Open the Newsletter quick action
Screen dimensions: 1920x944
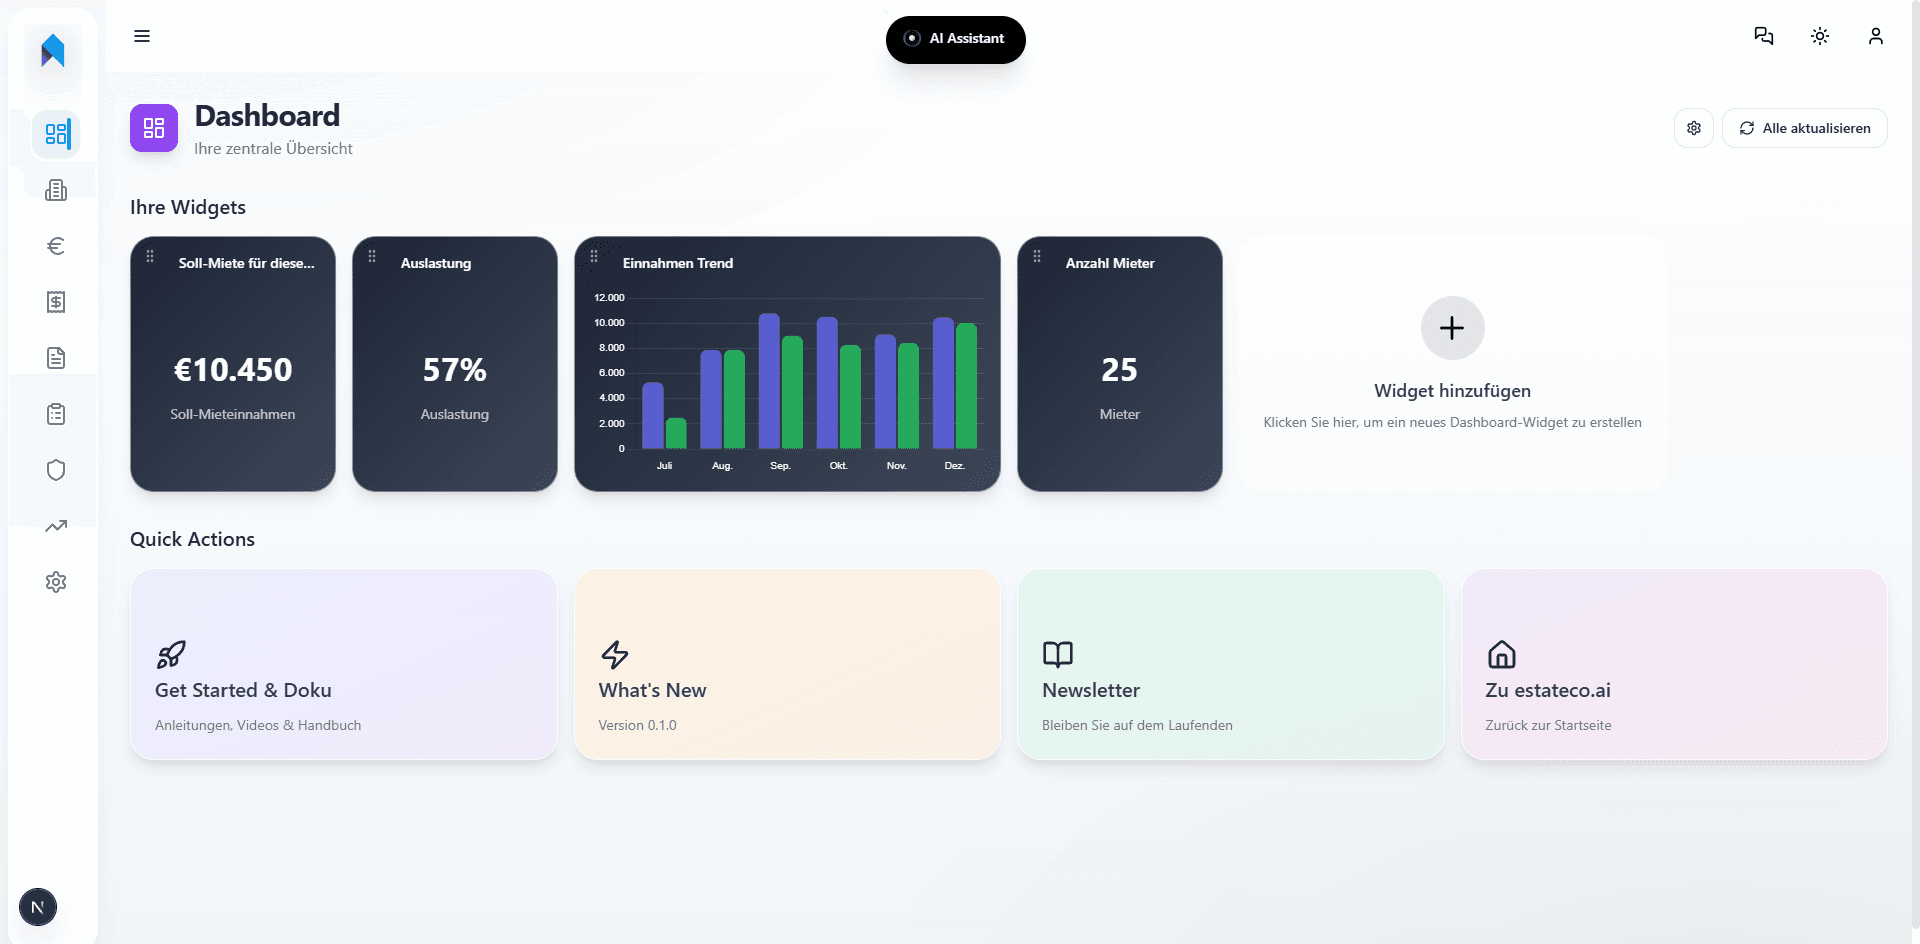(x=1229, y=665)
